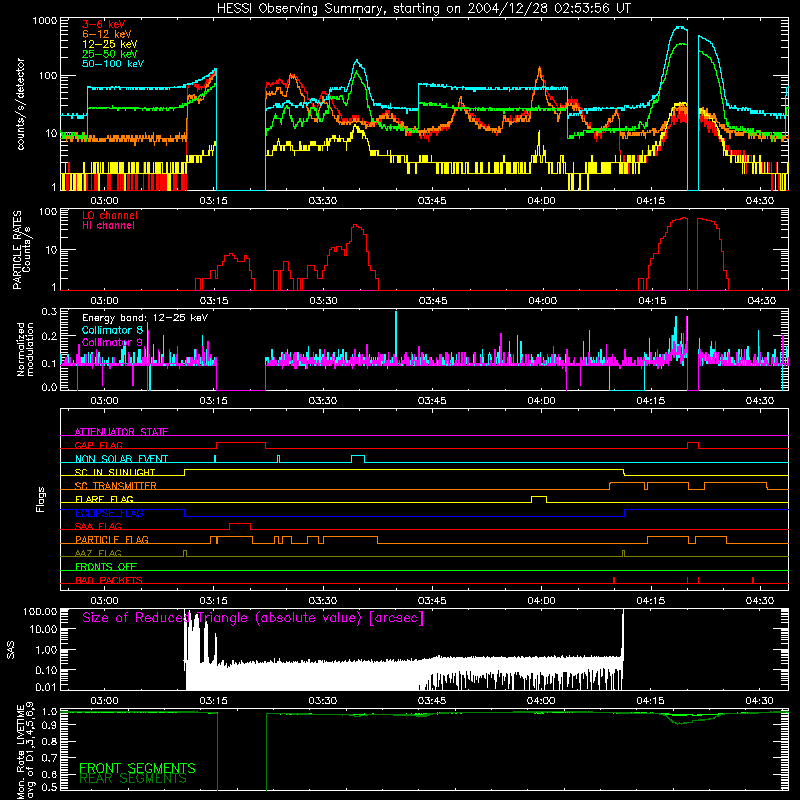Click the ECLIPSE FLAG label
This screenshot has width=800, height=800.
(x=109, y=513)
